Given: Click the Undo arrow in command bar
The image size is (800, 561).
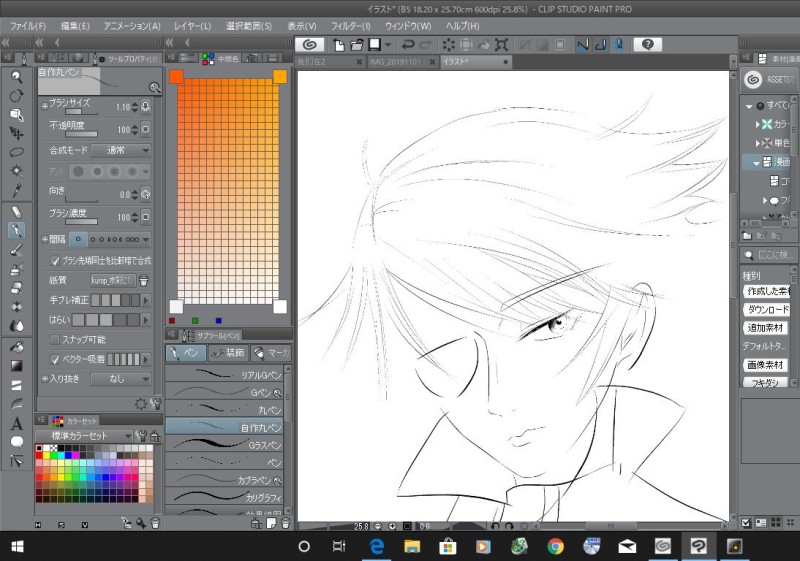Looking at the screenshot, I should pos(407,45).
